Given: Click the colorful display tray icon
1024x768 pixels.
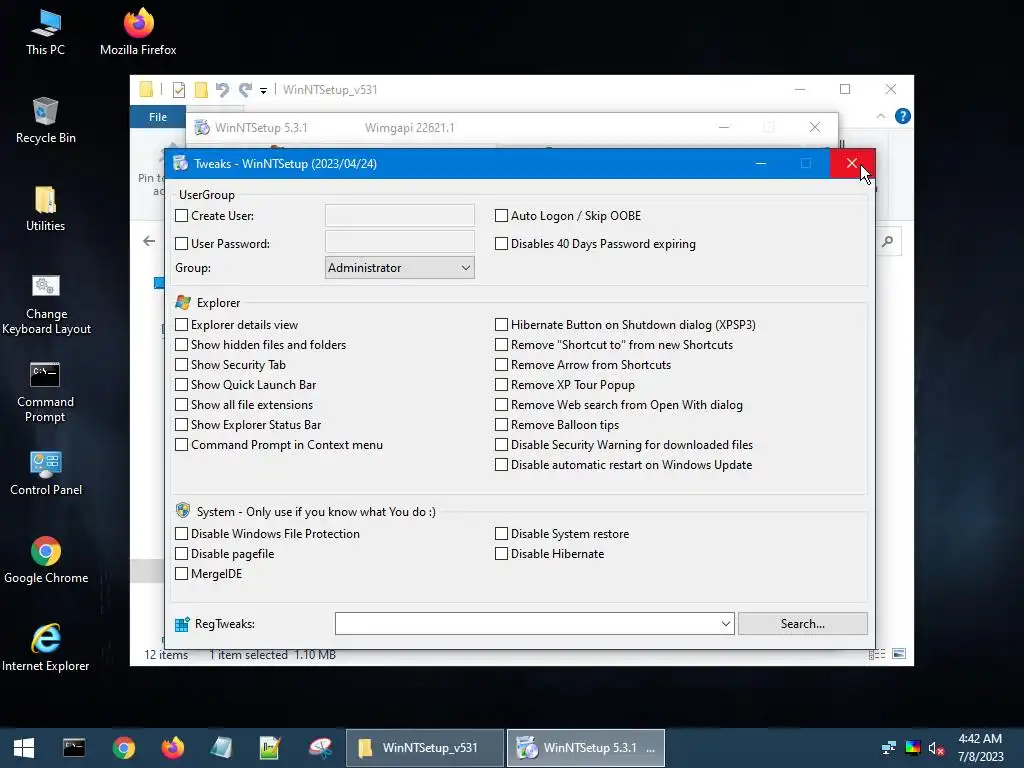Looking at the screenshot, I should (912, 748).
